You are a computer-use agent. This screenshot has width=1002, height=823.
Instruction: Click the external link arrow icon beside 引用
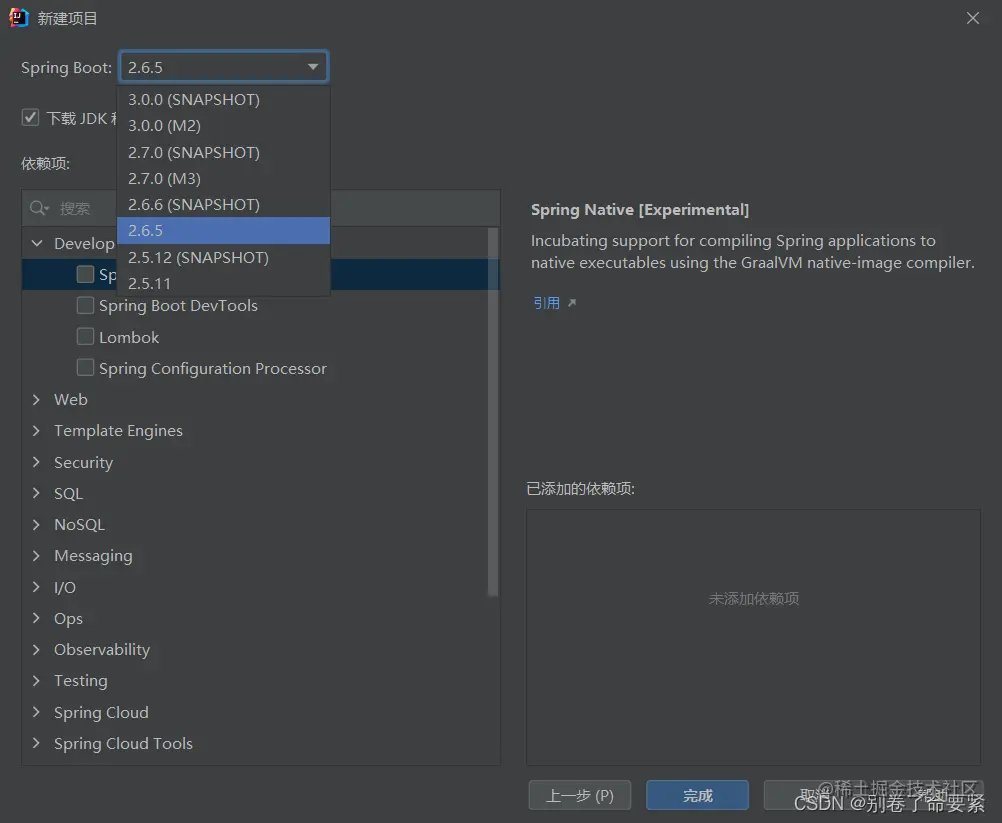pyautogui.click(x=572, y=303)
